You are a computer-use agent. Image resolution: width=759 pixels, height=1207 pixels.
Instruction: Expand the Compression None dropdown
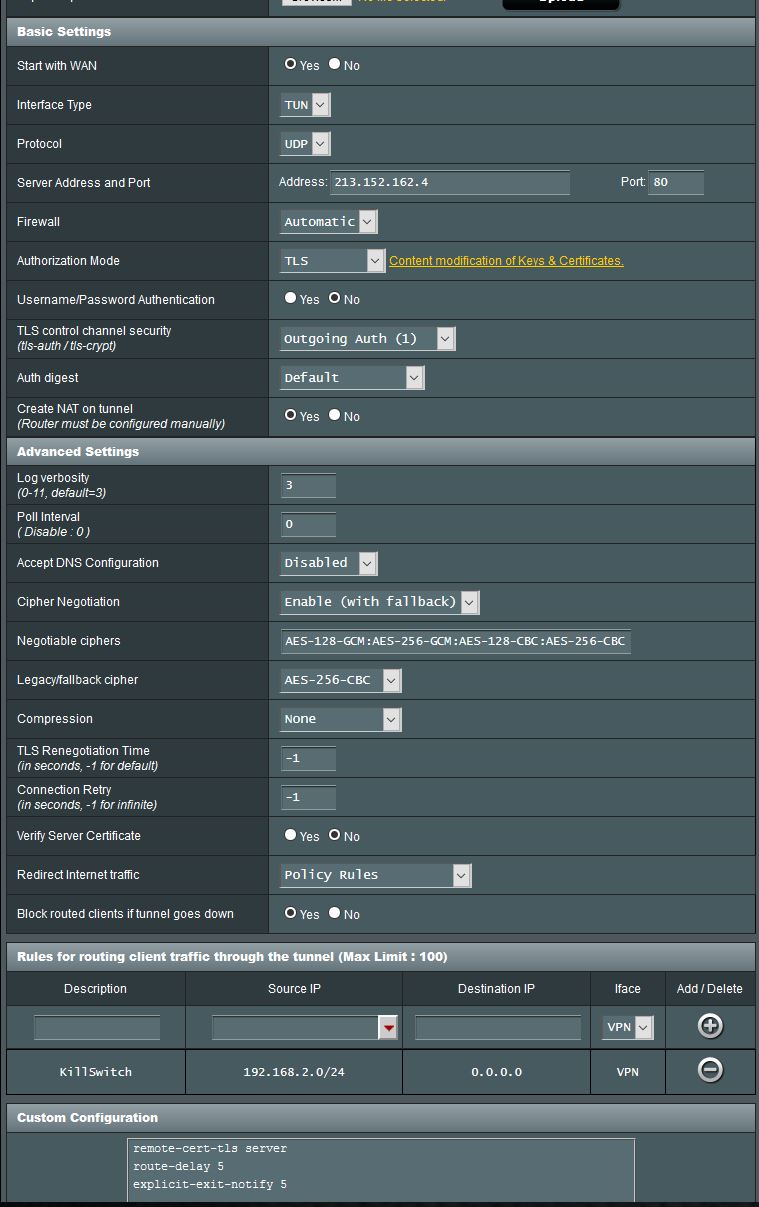coord(341,719)
